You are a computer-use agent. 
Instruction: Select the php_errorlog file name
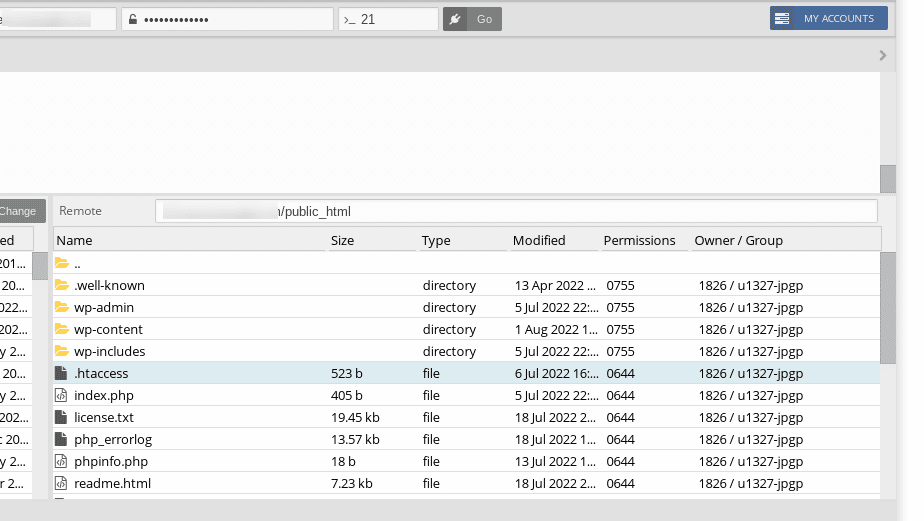click(x=113, y=440)
